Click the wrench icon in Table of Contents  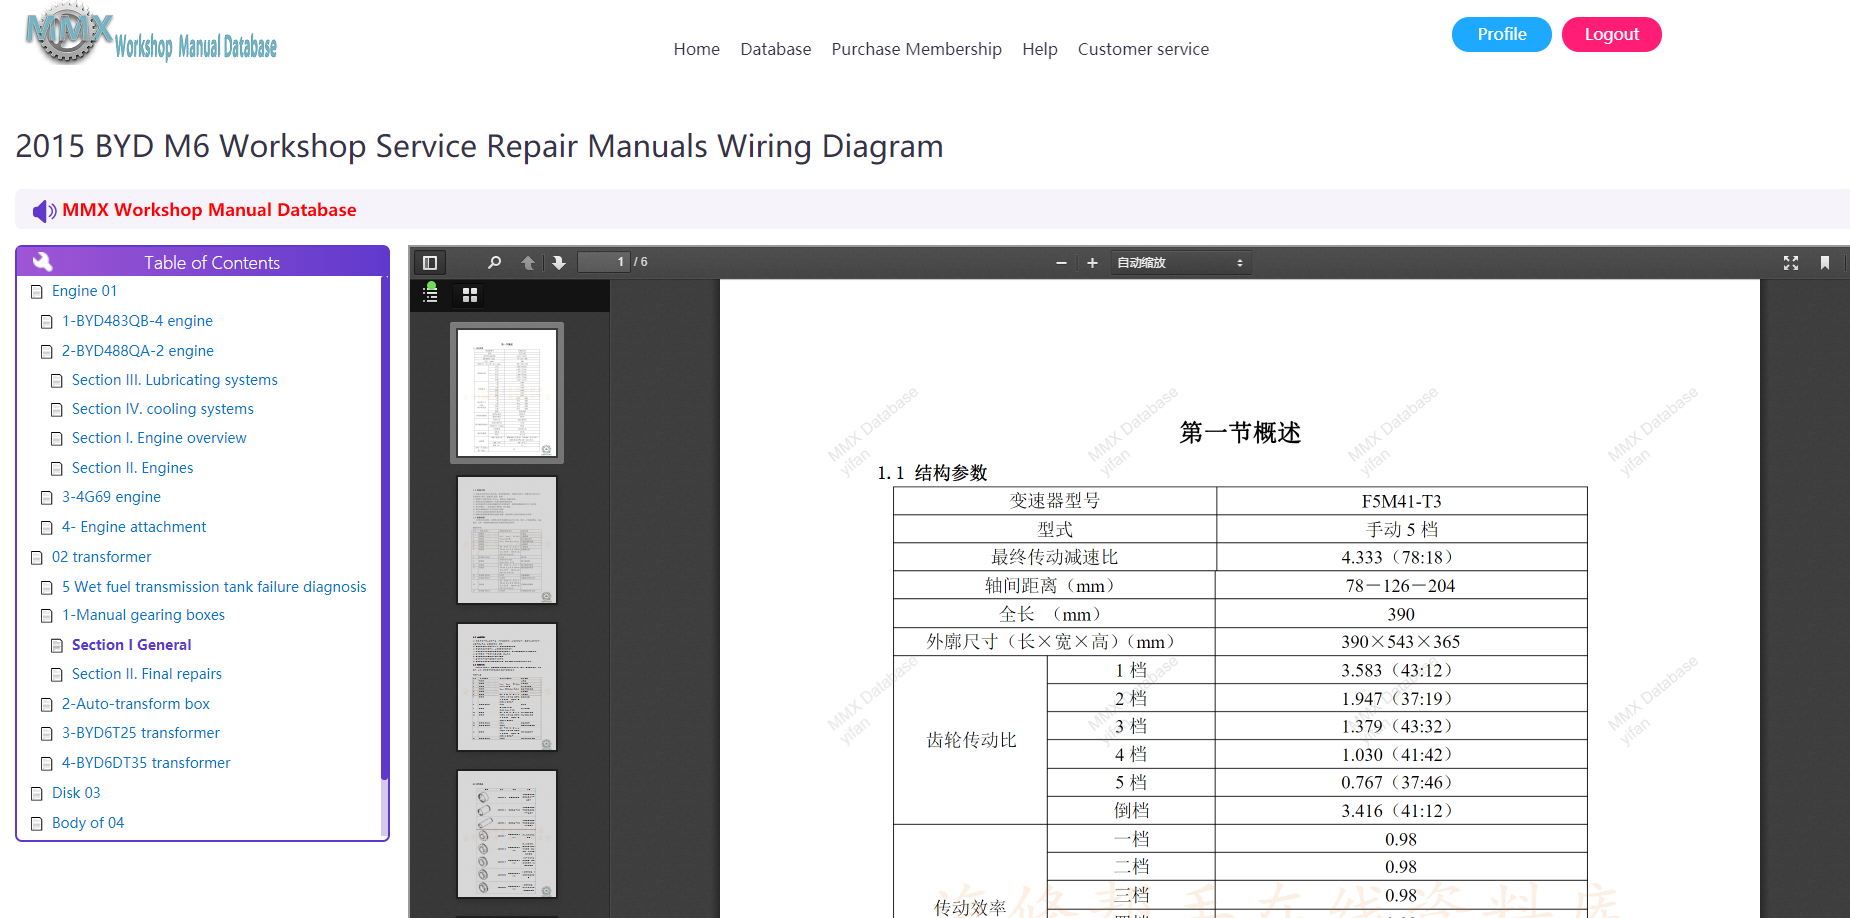(42, 262)
